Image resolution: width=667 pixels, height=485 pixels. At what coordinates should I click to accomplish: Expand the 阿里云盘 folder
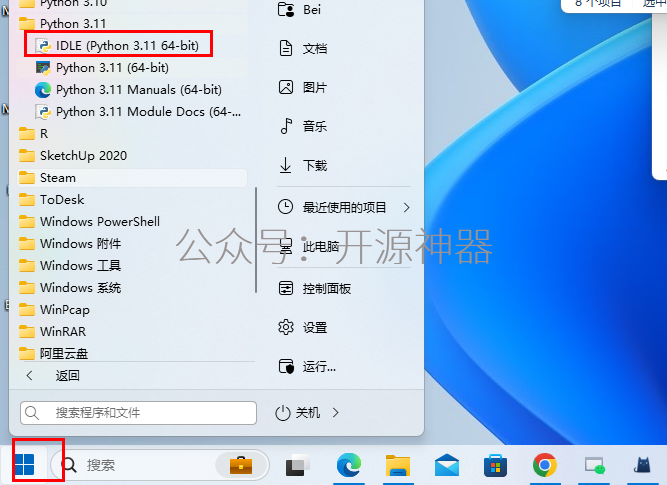pos(54,354)
